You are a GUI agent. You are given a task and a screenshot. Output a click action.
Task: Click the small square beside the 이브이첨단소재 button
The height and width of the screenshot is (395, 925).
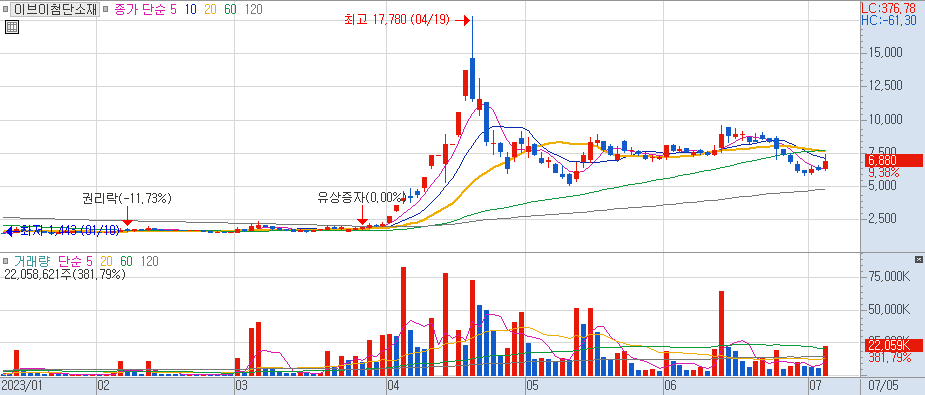(5, 9)
